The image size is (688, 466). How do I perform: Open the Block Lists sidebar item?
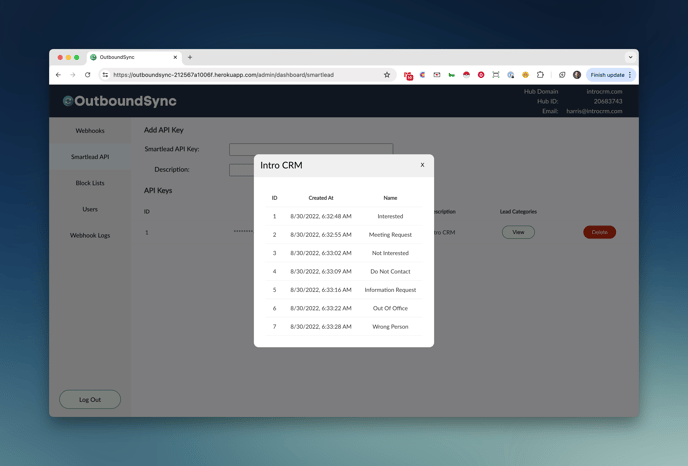90,183
